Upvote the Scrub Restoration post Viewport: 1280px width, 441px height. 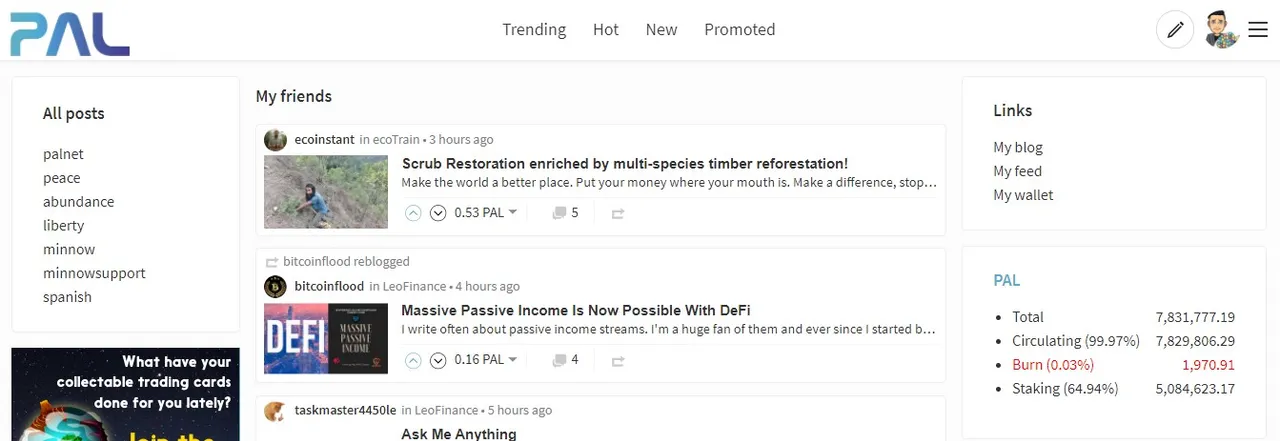tap(413, 213)
